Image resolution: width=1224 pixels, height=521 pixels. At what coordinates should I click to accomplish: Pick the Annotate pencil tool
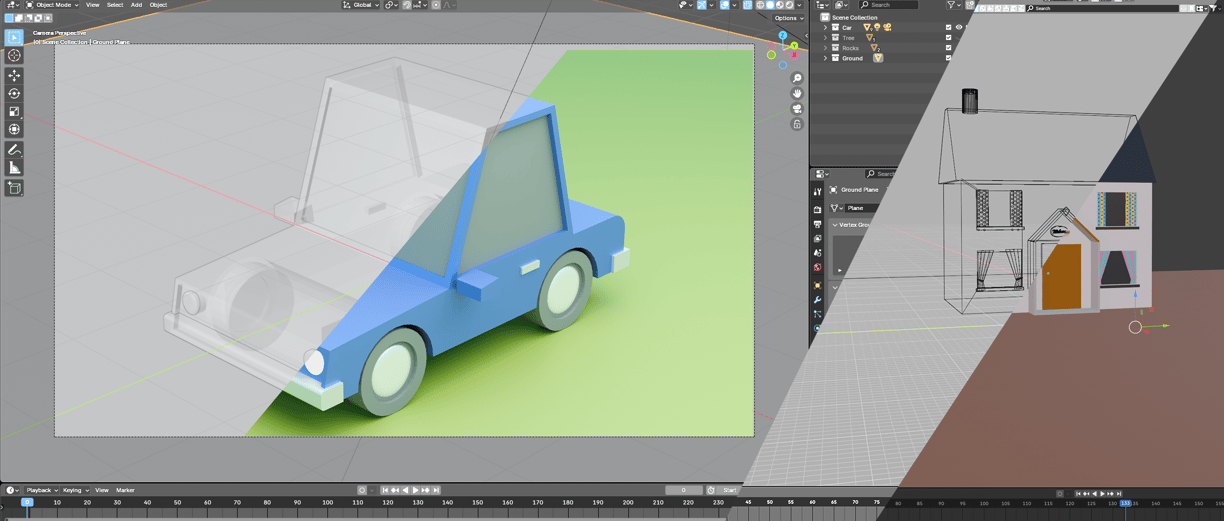pyautogui.click(x=14, y=149)
